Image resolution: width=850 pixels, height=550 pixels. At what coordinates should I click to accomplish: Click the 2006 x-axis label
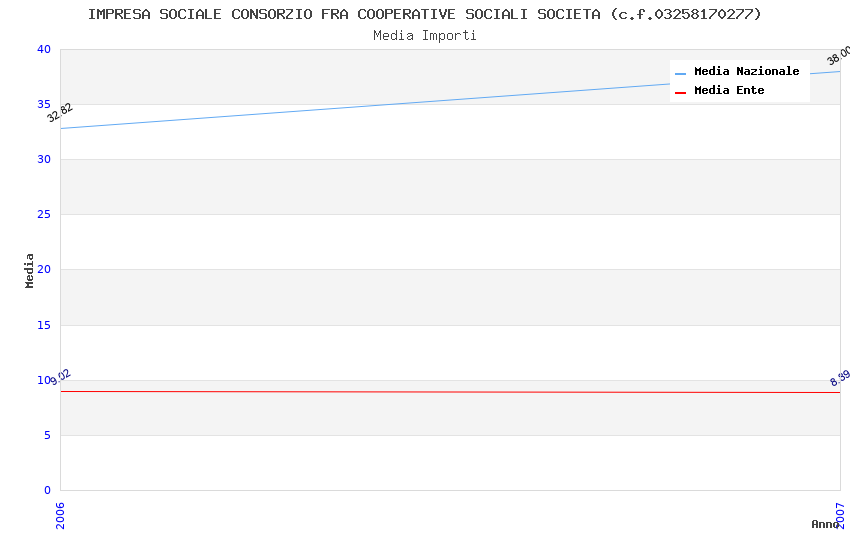click(60, 515)
